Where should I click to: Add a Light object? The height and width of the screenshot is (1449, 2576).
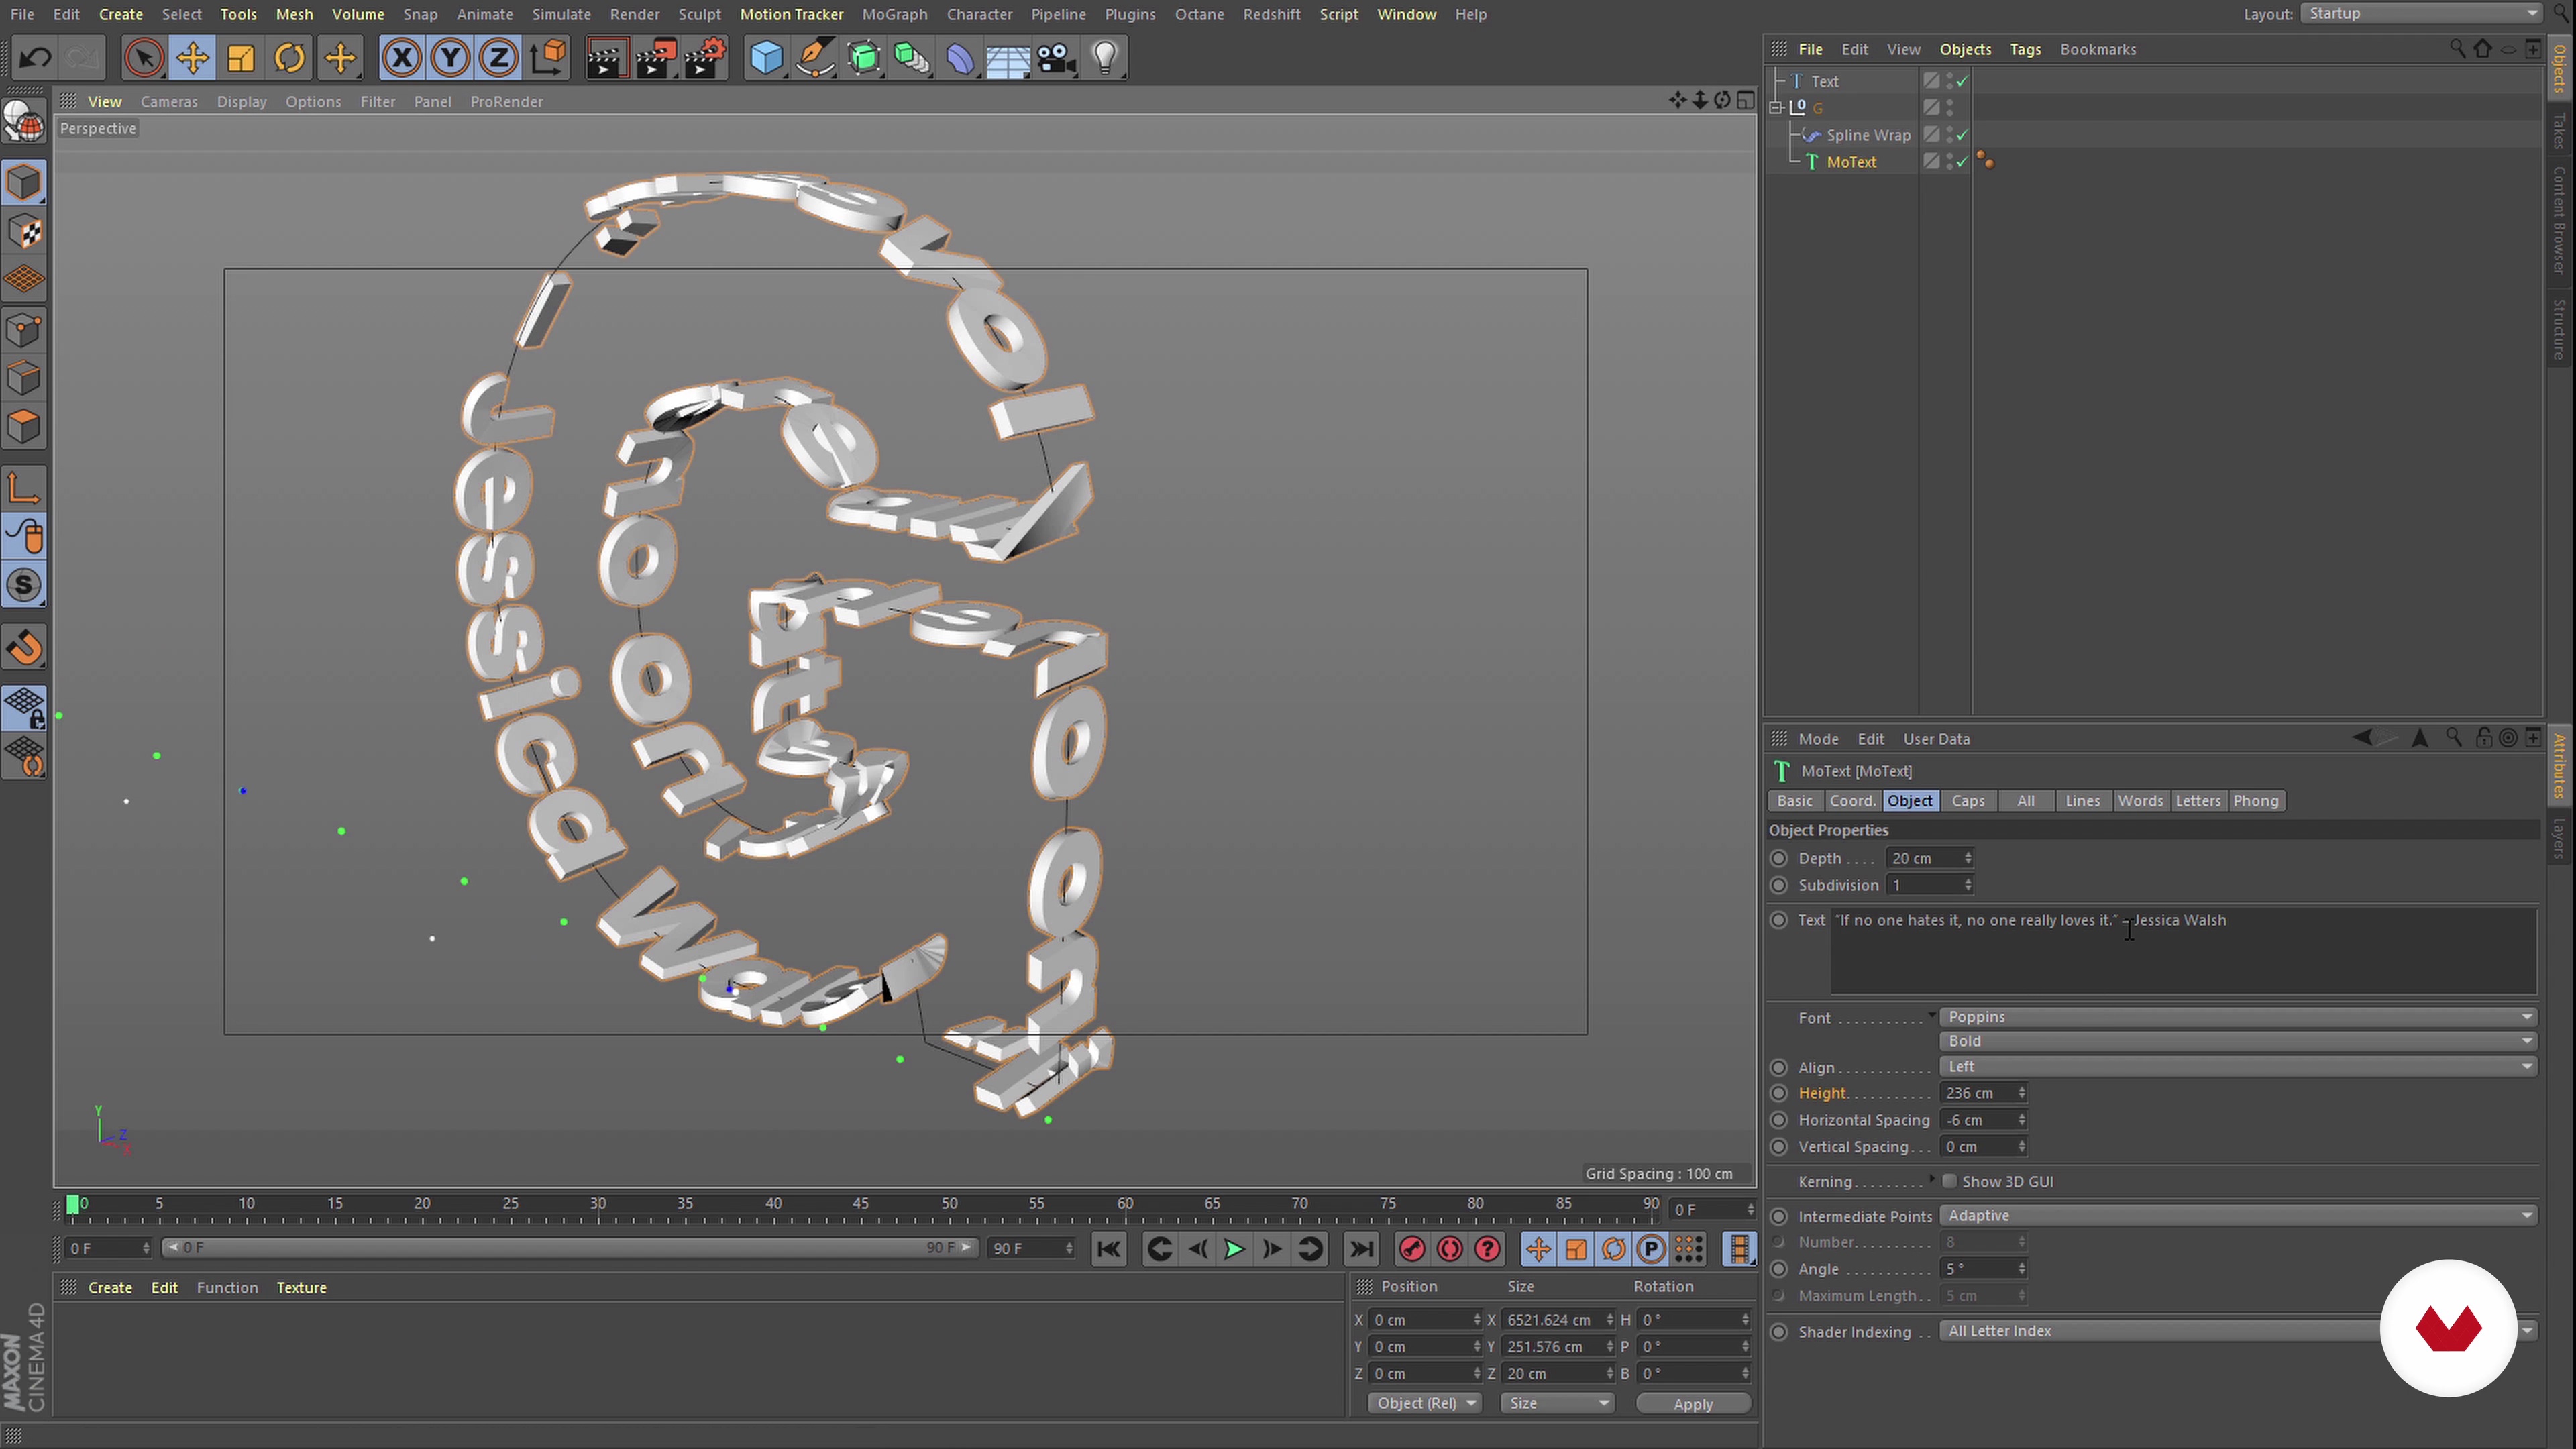pos(1105,58)
